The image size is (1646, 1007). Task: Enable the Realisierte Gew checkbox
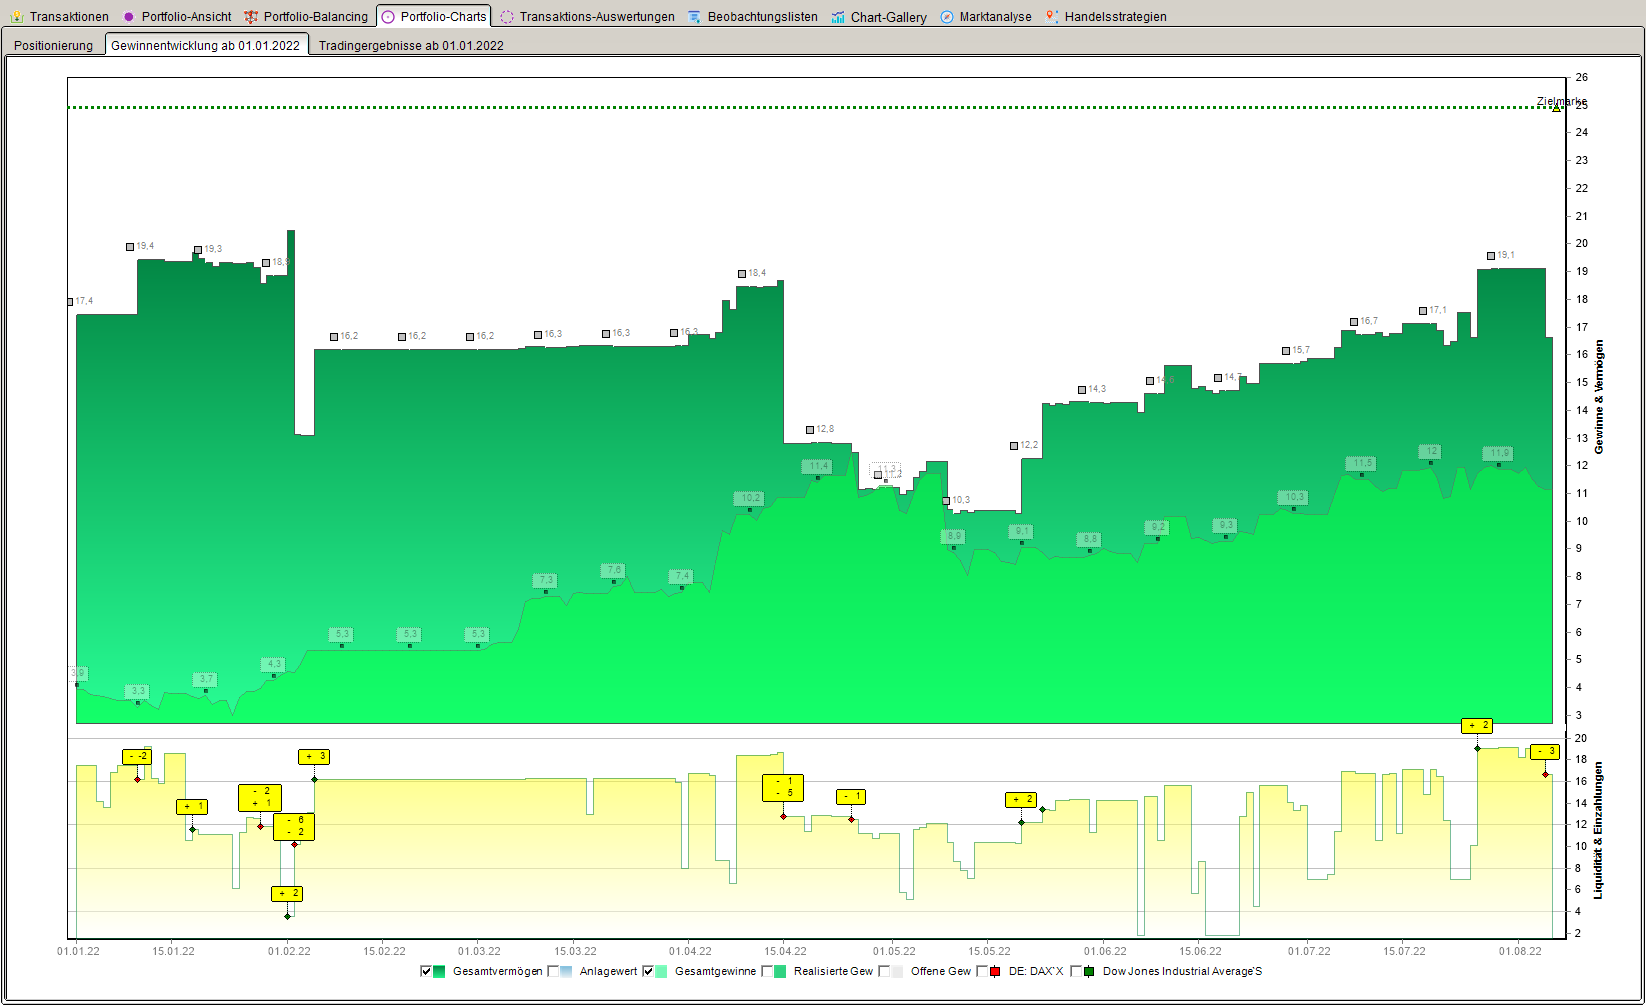(x=768, y=971)
